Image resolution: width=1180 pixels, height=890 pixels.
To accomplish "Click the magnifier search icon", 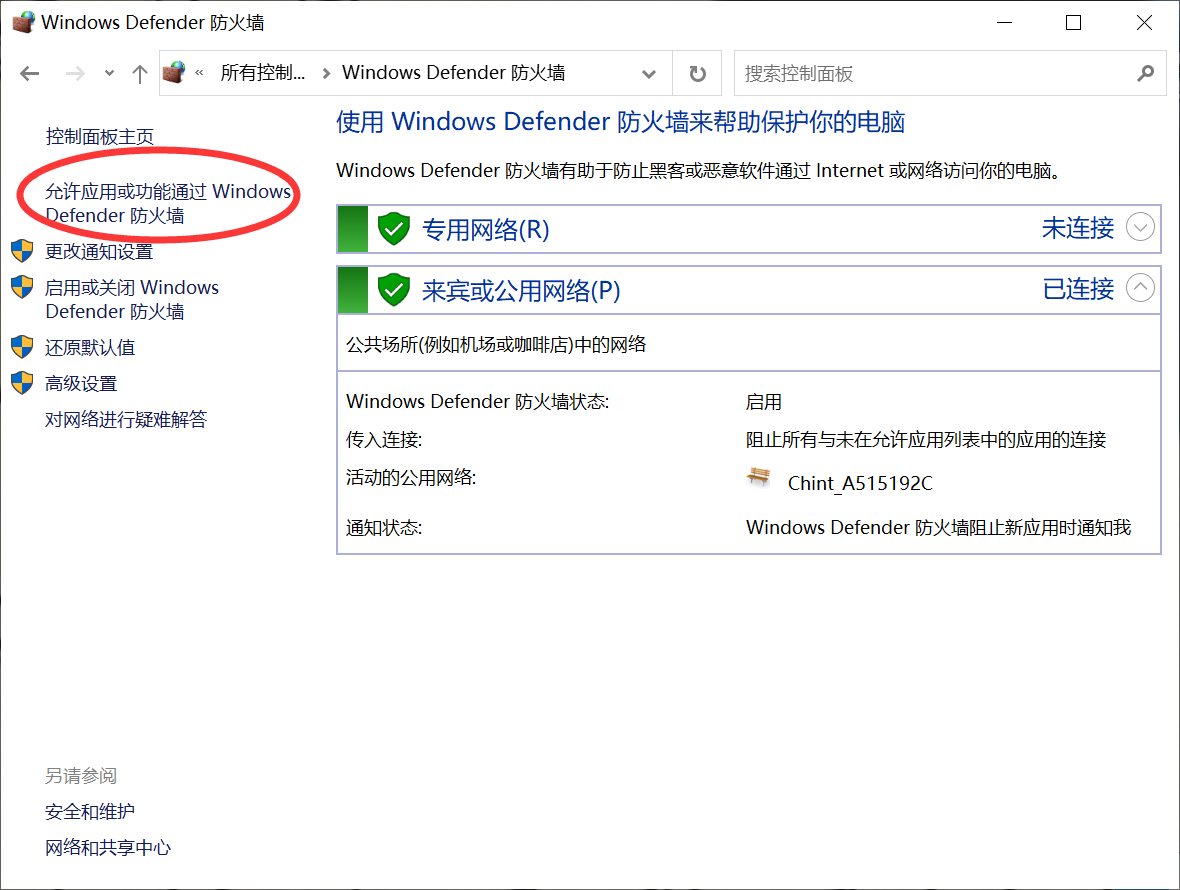I will tap(1145, 74).
